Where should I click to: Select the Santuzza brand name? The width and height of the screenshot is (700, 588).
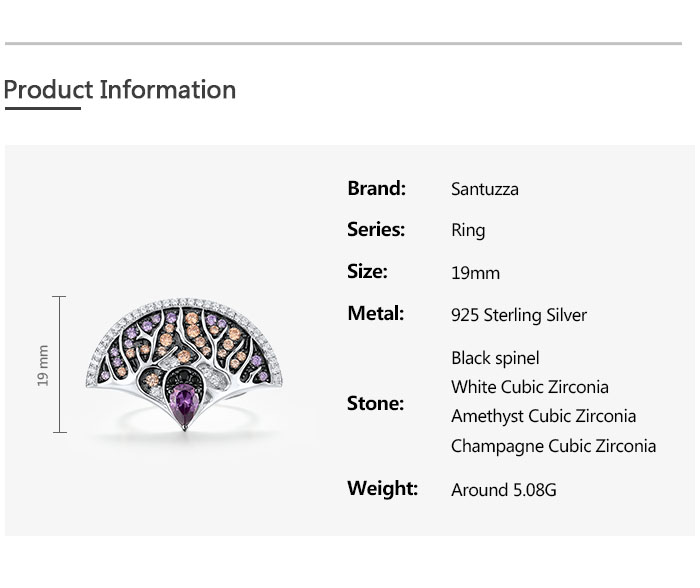(x=485, y=189)
